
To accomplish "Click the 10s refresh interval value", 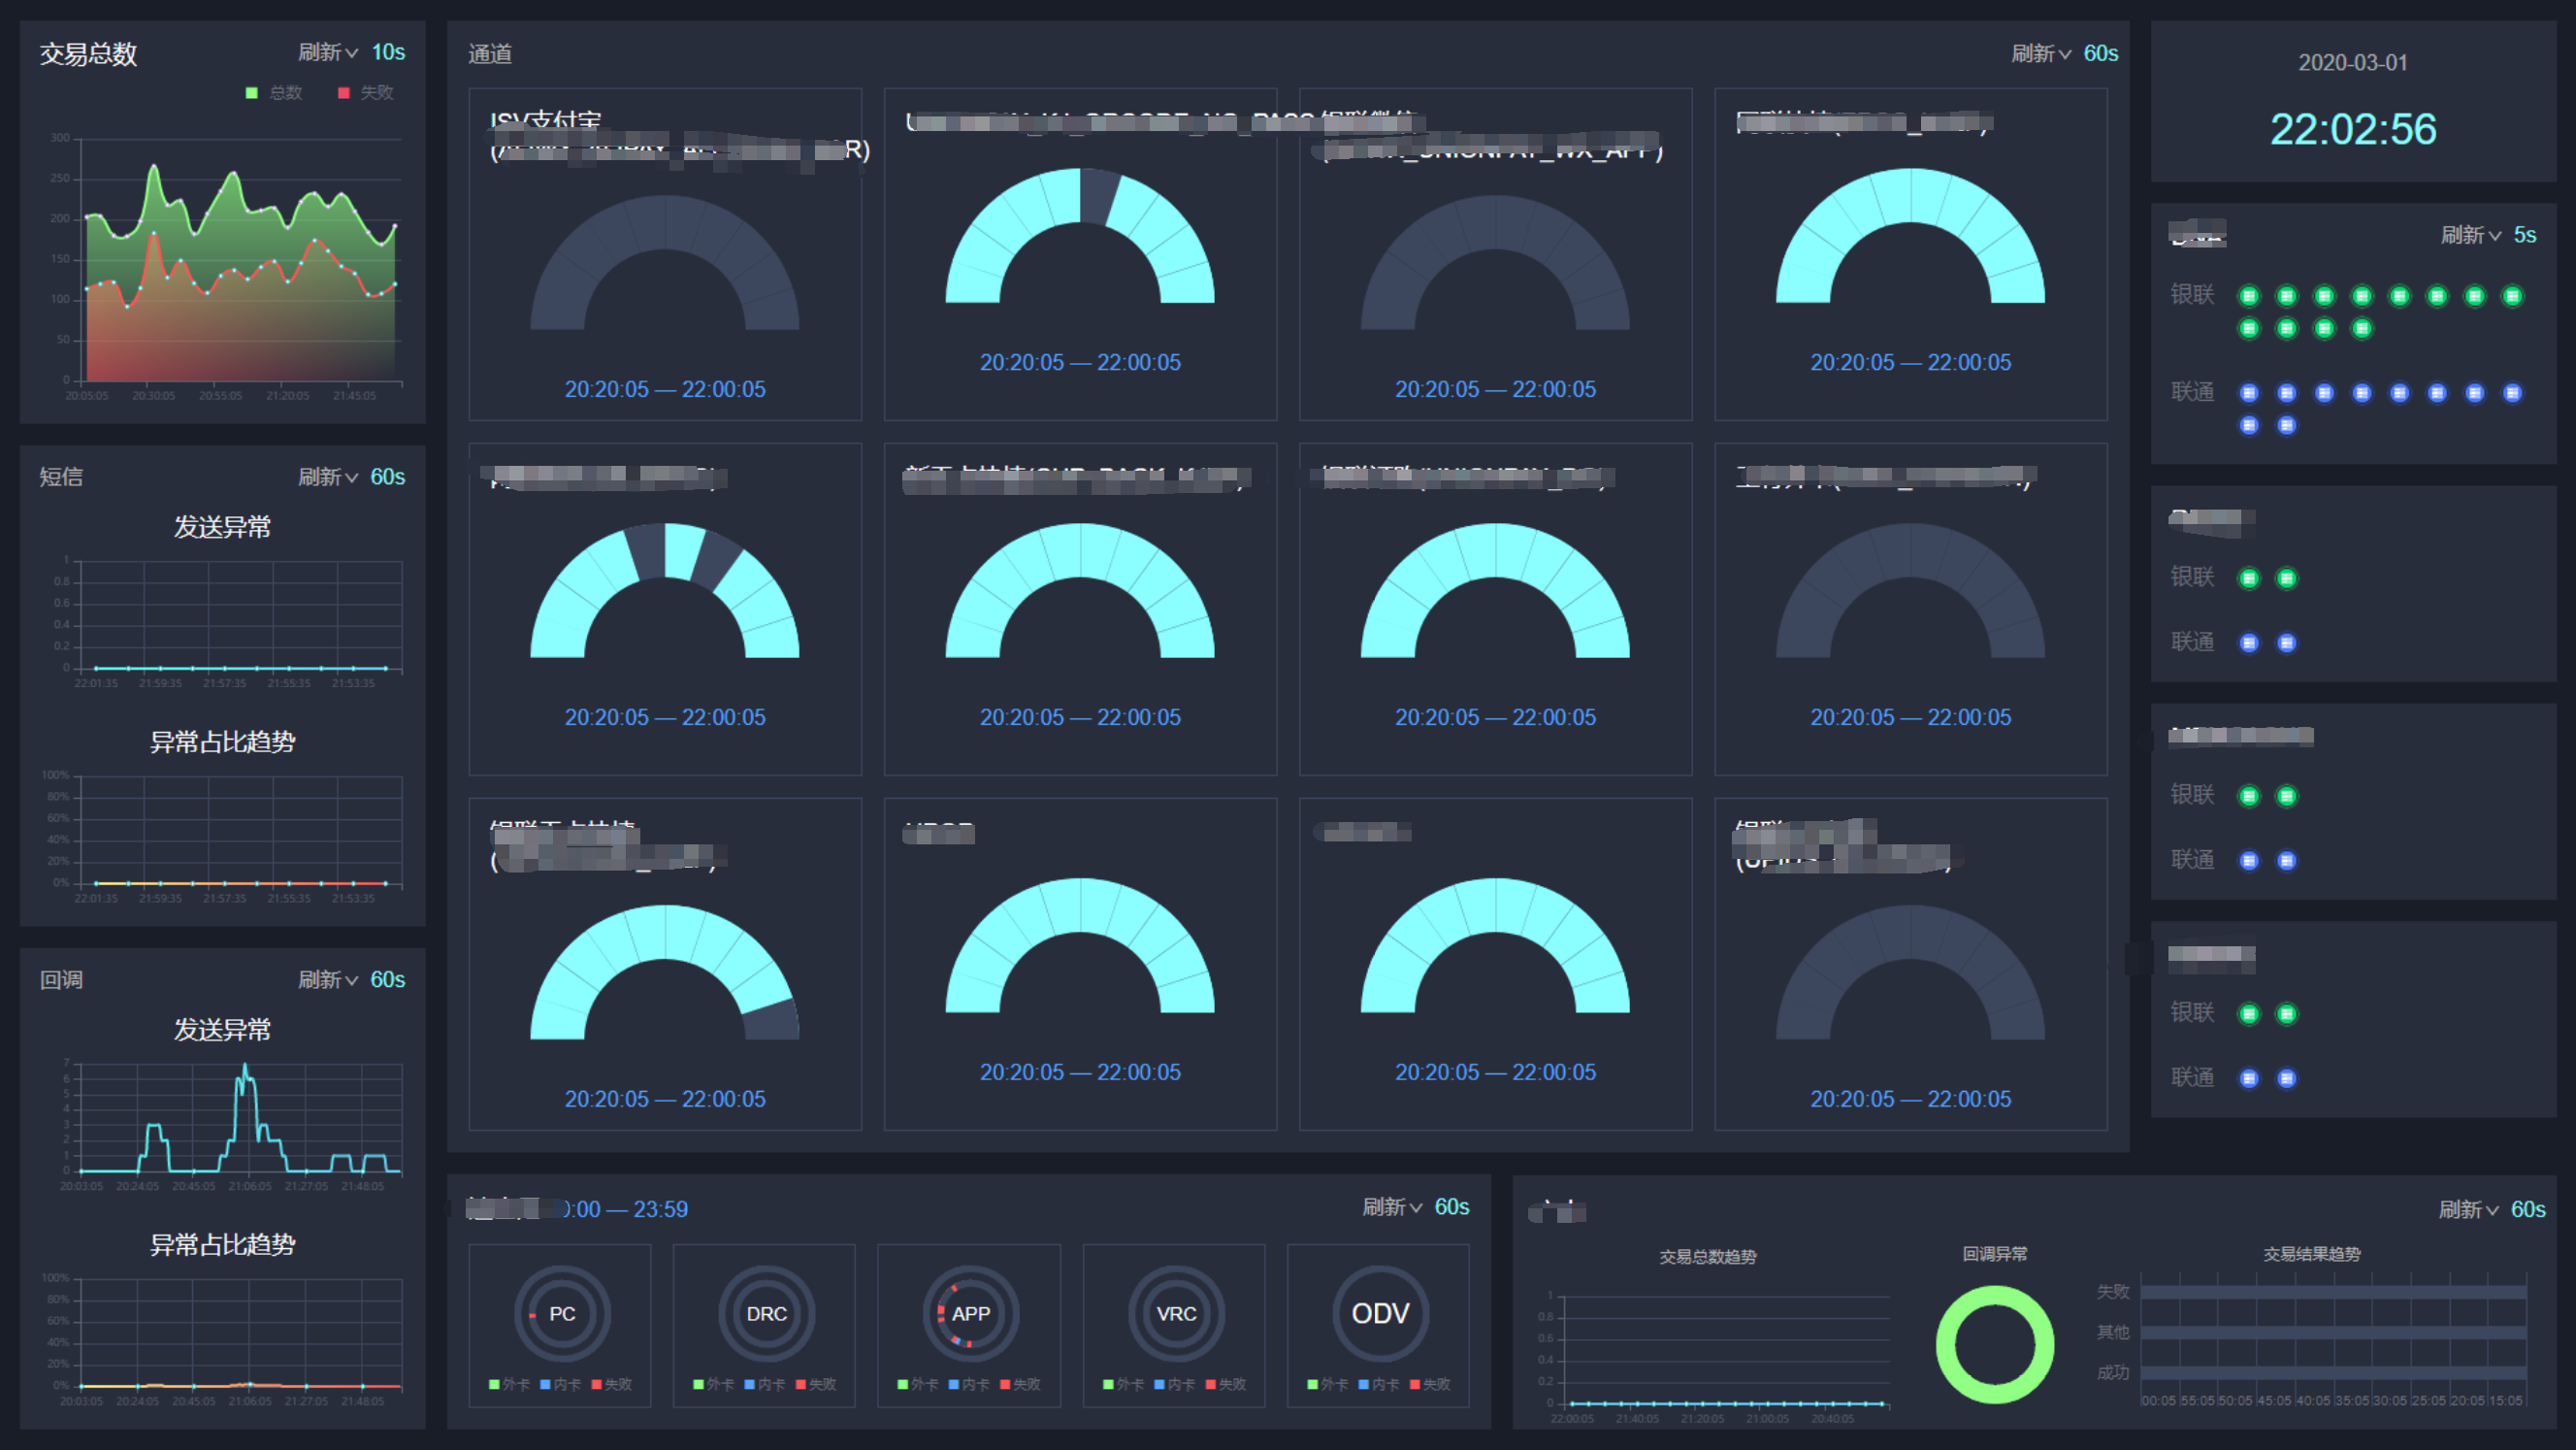I will 388,52.
